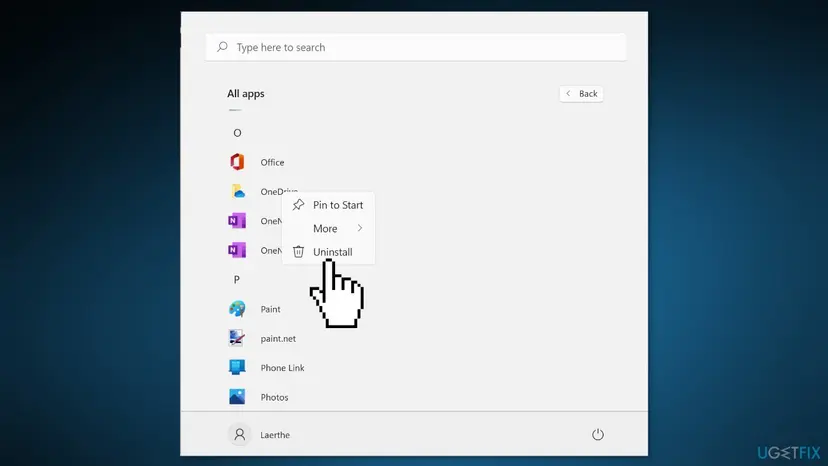Click the Laerthe user avatar icon

click(x=240, y=434)
